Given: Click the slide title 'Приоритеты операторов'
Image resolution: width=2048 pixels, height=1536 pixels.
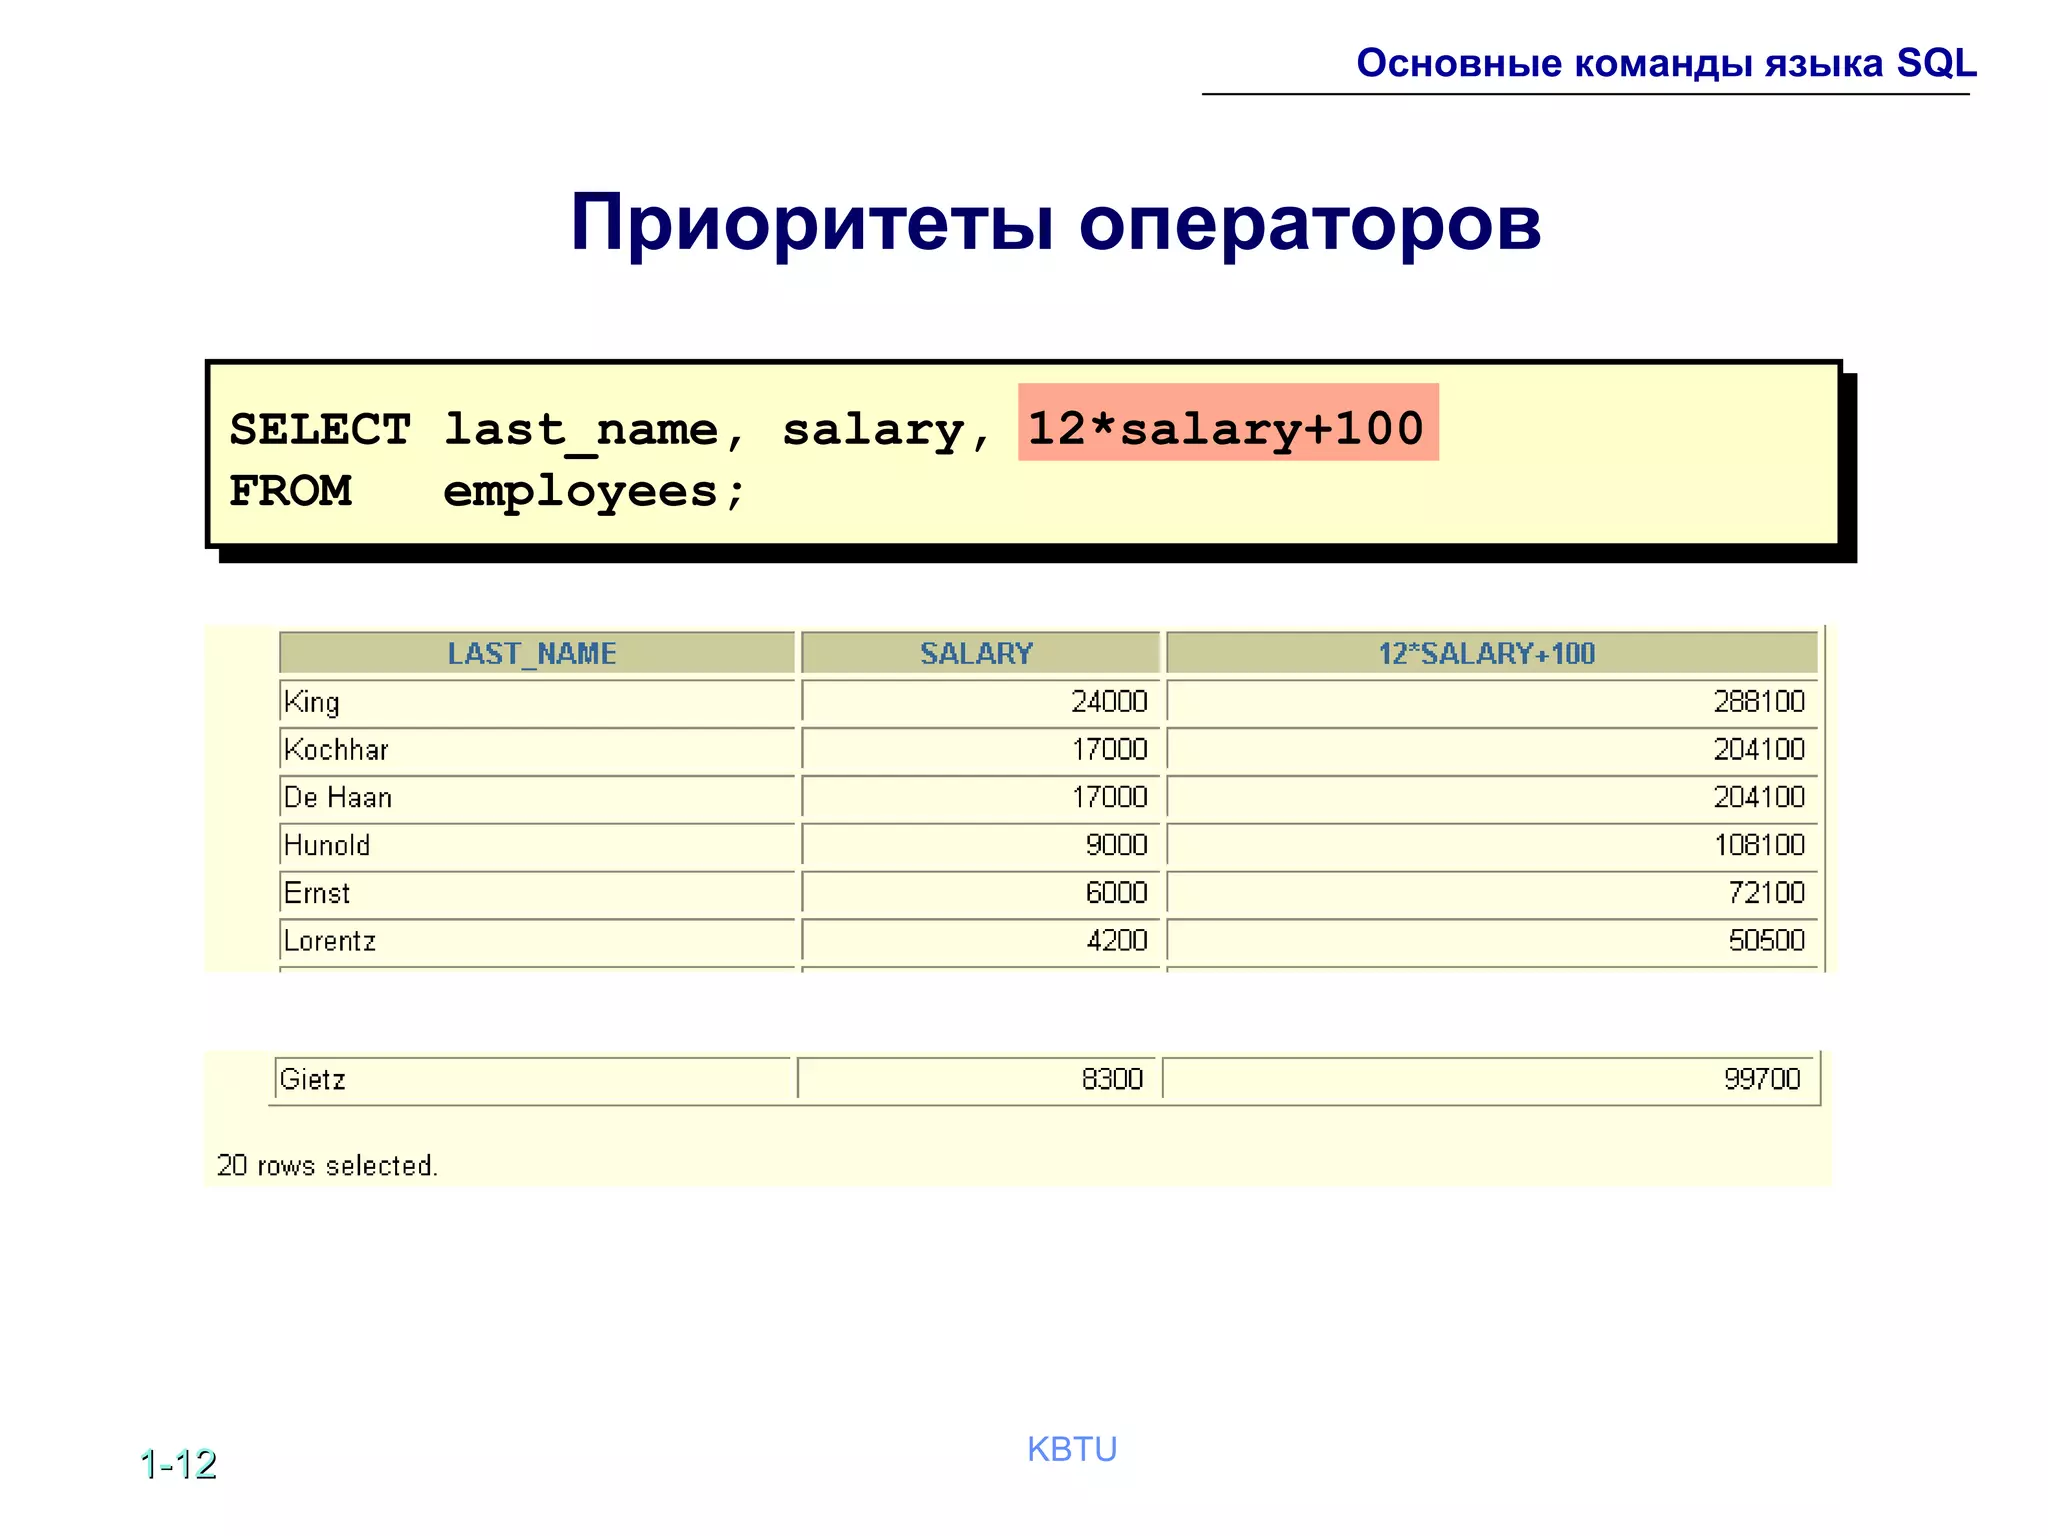Looking at the screenshot, I should click(x=1056, y=223).
